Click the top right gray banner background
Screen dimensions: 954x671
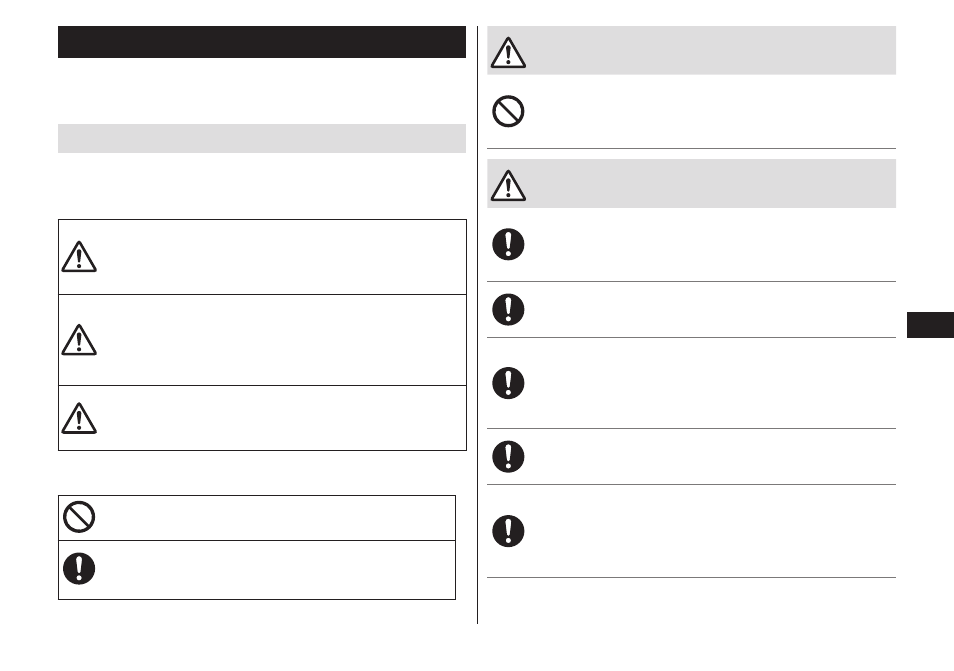click(x=691, y=50)
